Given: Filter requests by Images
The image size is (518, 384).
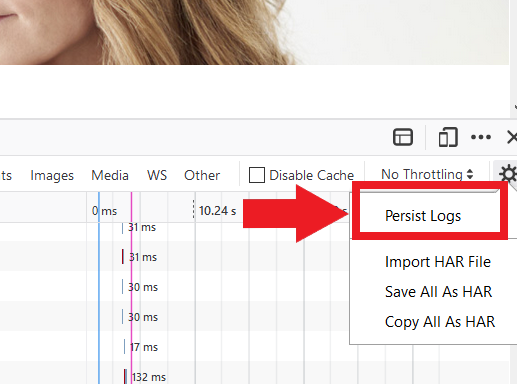Looking at the screenshot, I should (x=52, y=175).
